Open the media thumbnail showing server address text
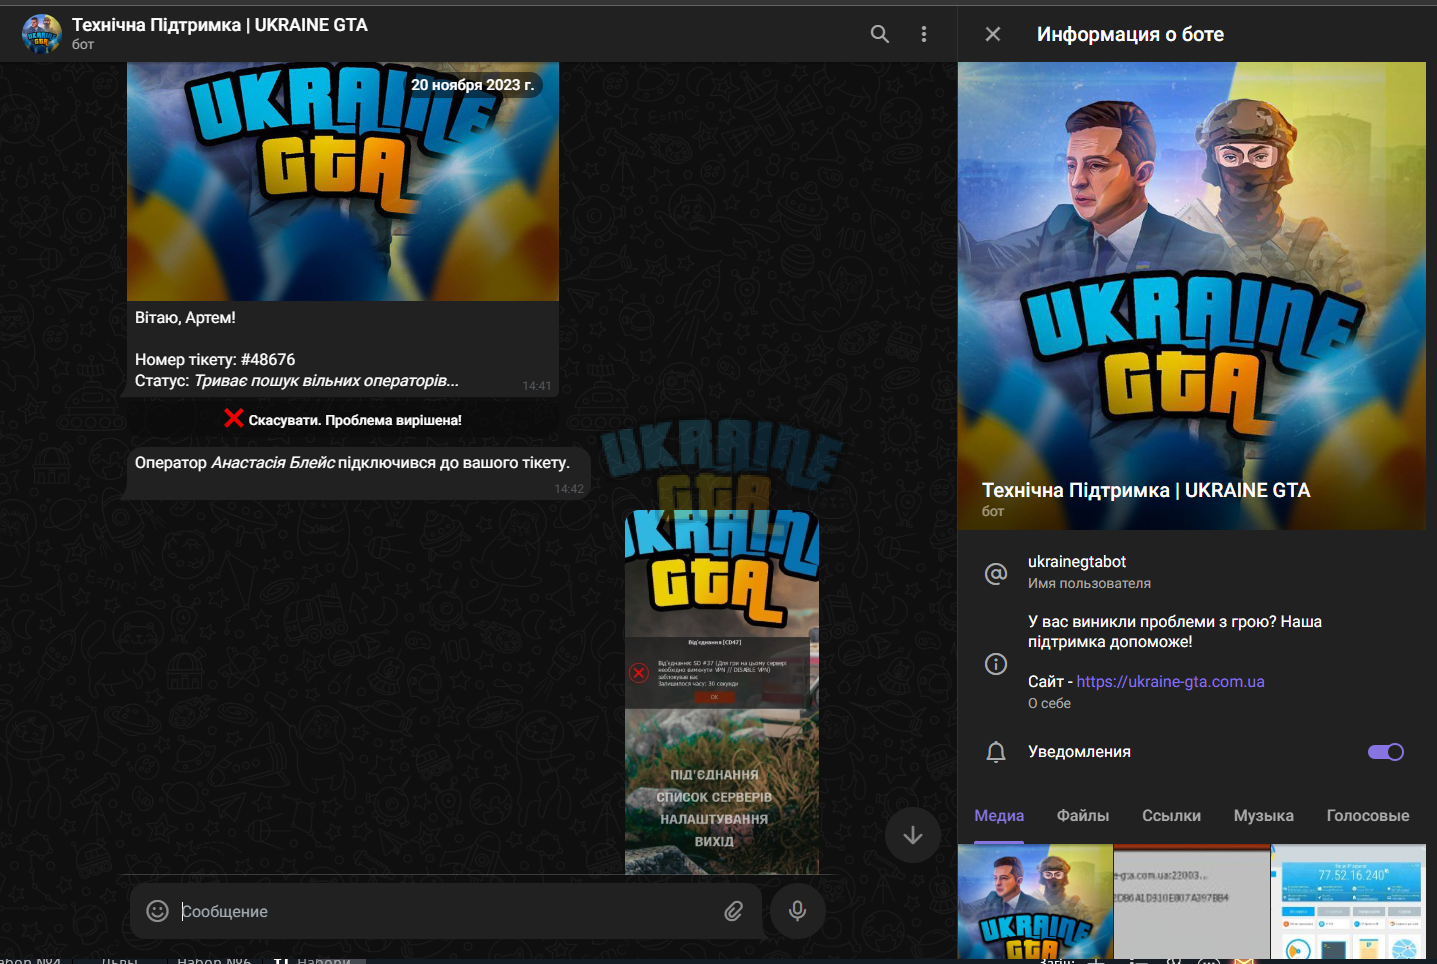This screenshot has width=1437, height=964. point(1192,901)
